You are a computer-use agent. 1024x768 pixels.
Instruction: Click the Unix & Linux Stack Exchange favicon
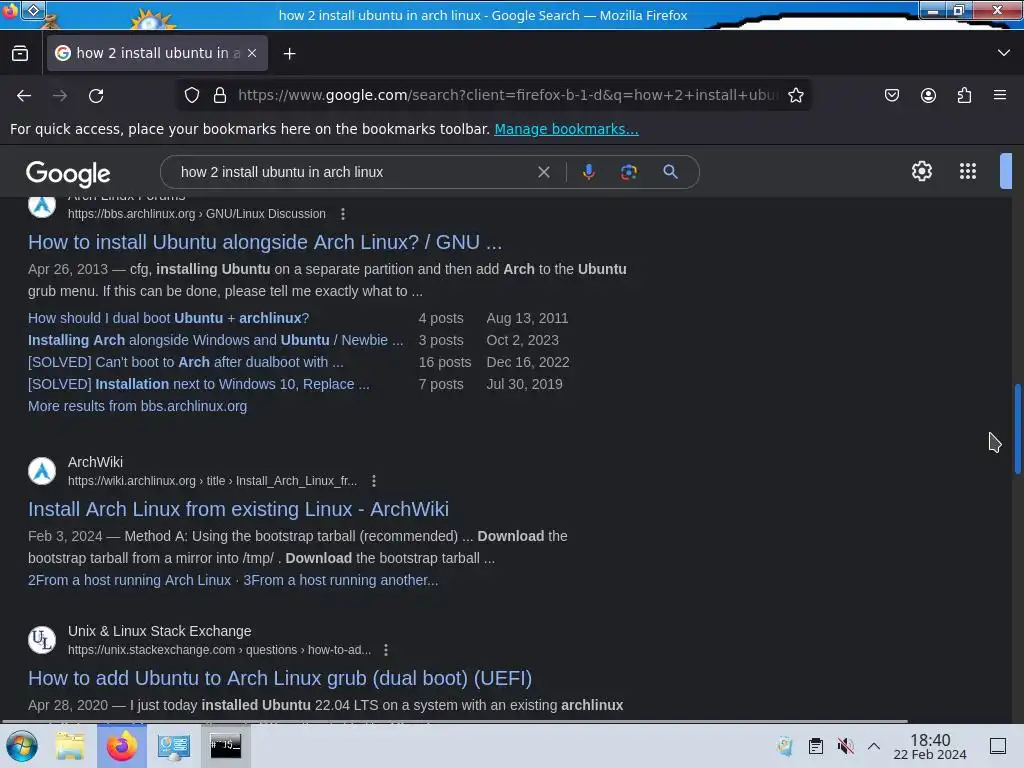pyautogui.click(x=42, y=640)
